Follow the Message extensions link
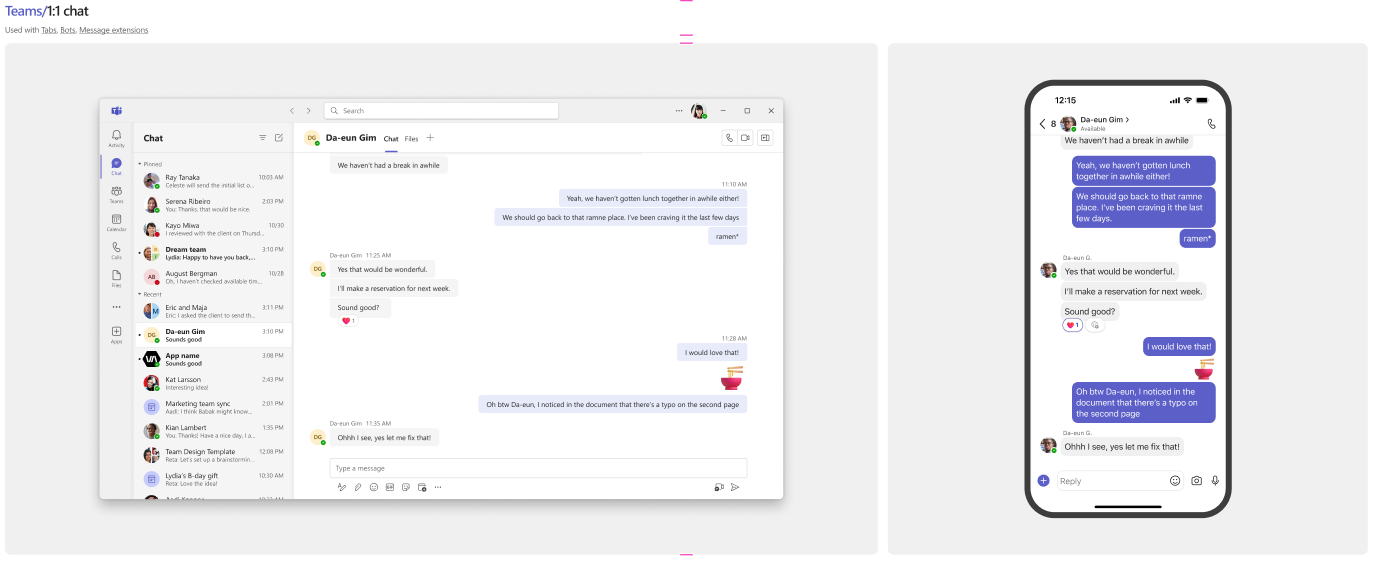The height and width of the screenshot is (566, 1382). (113, 30)
